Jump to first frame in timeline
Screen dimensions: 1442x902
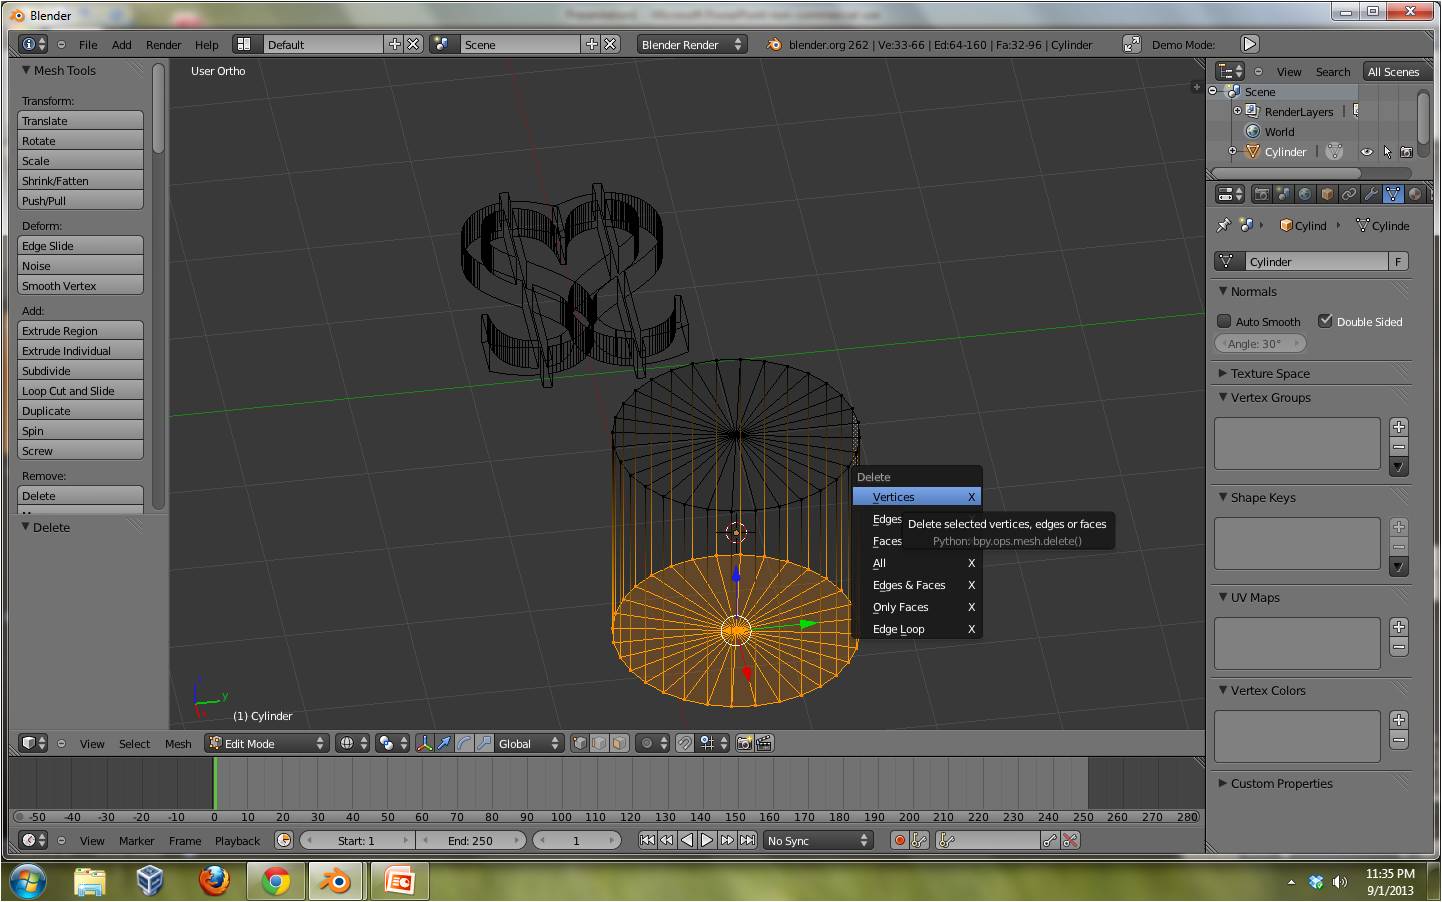647,841
